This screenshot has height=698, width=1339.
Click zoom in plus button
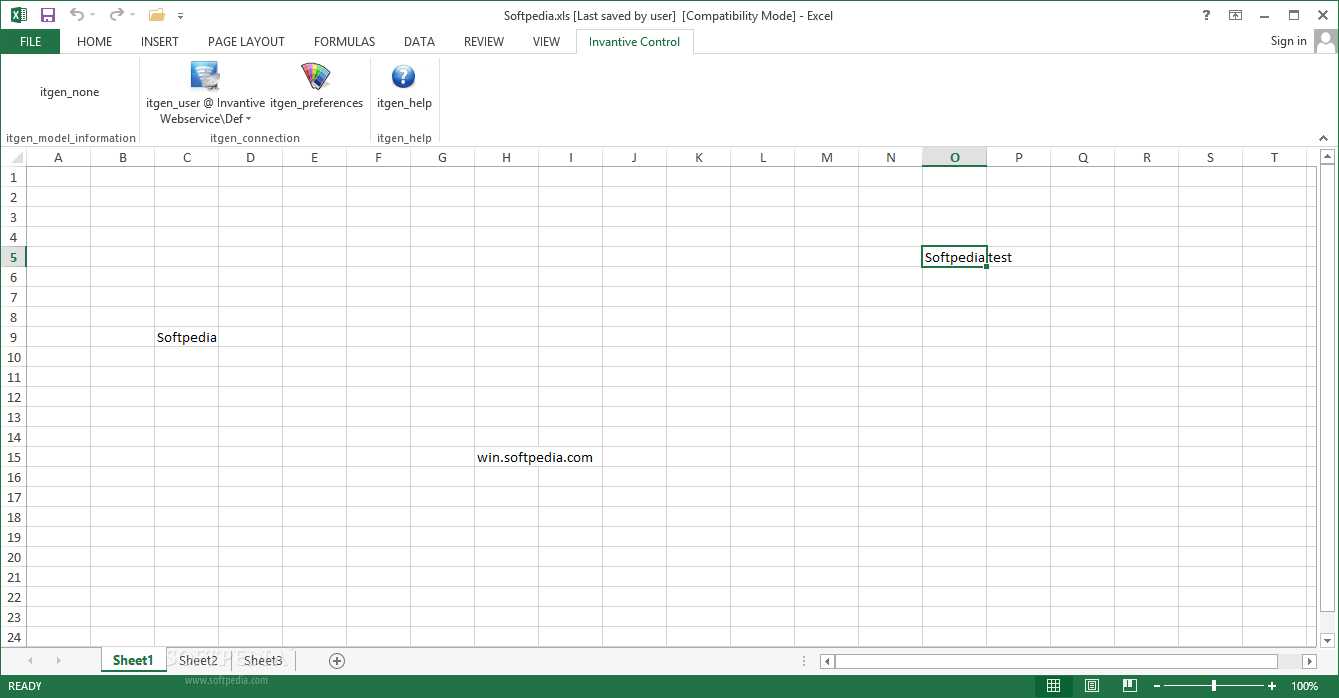tap(1272, 686)
